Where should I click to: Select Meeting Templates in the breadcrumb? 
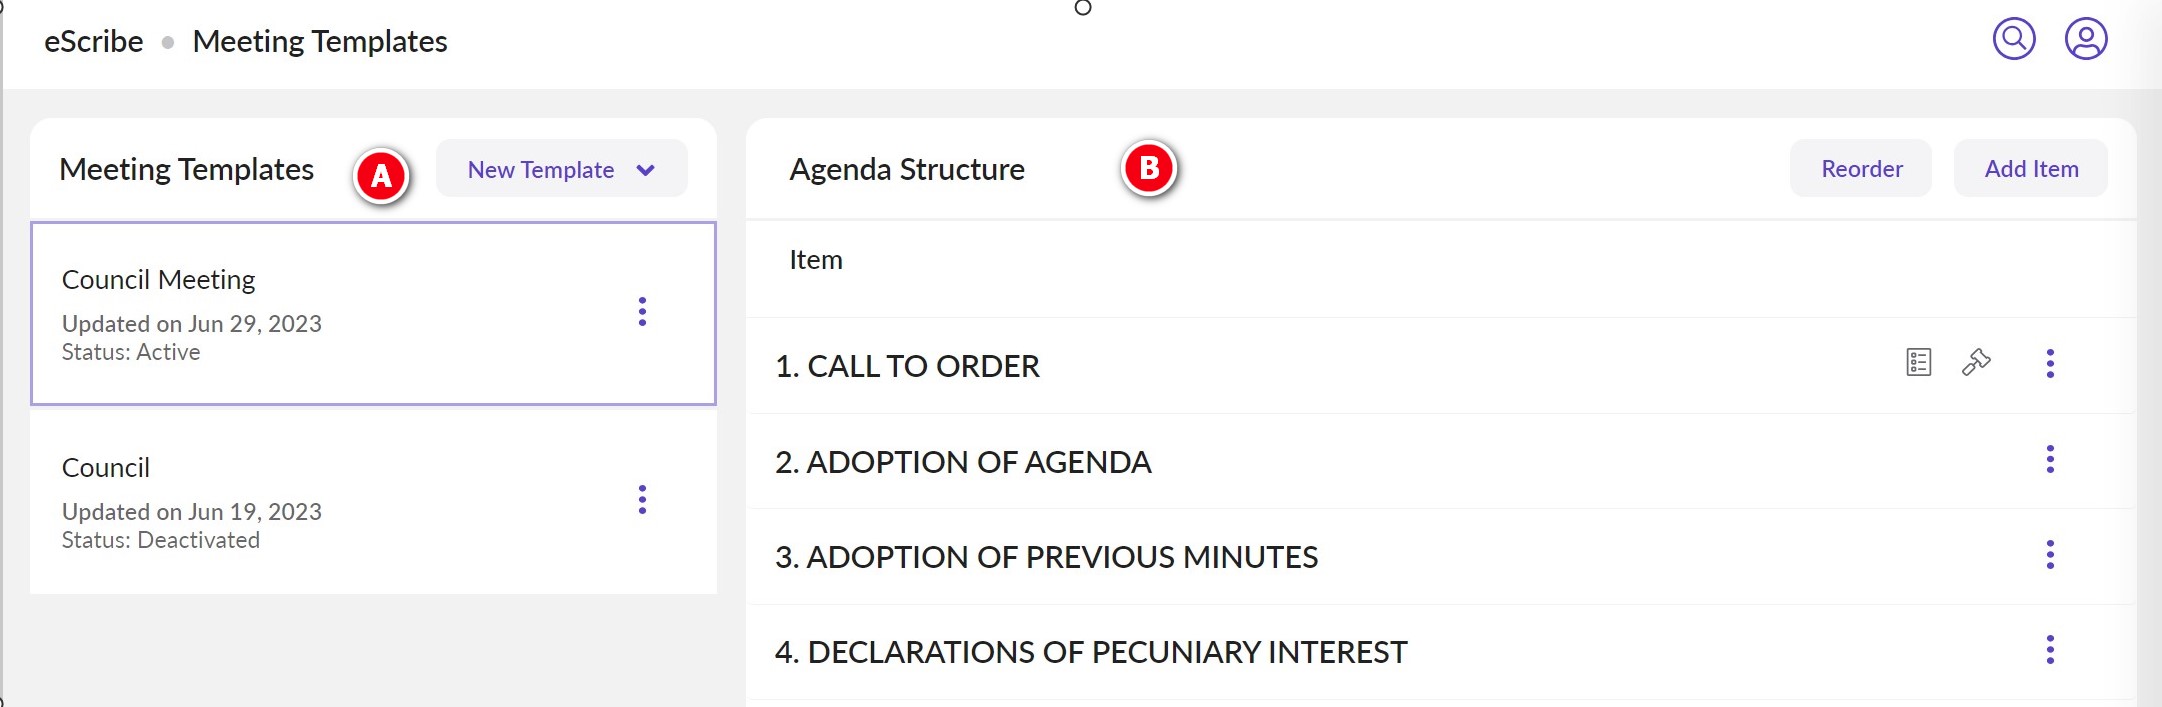320,41
